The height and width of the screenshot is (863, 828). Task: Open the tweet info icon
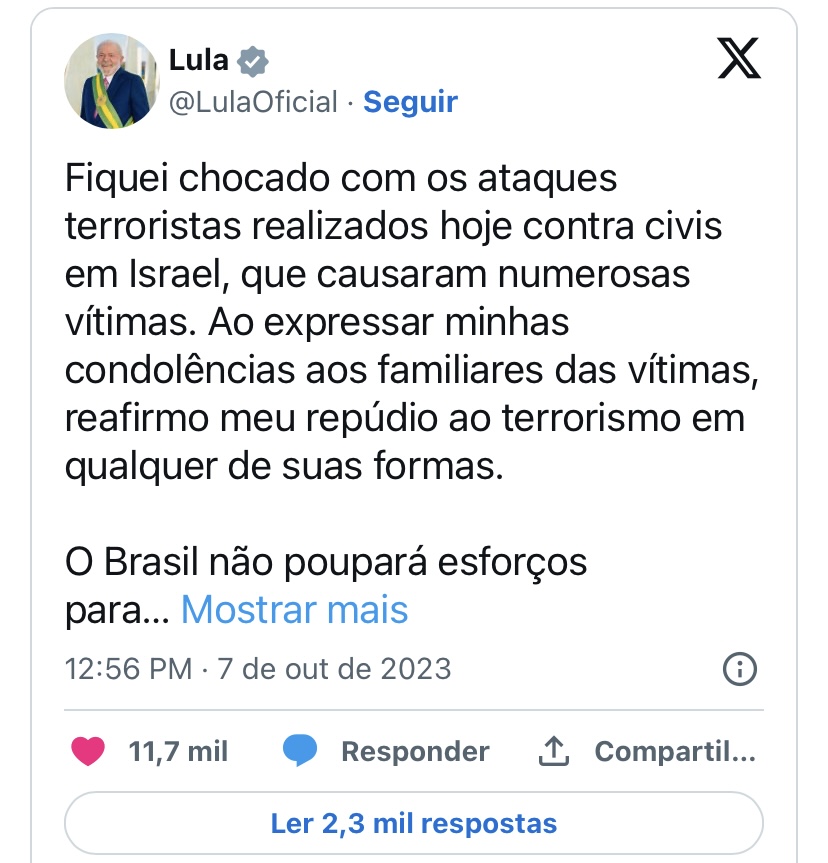[x=739, y=668]
